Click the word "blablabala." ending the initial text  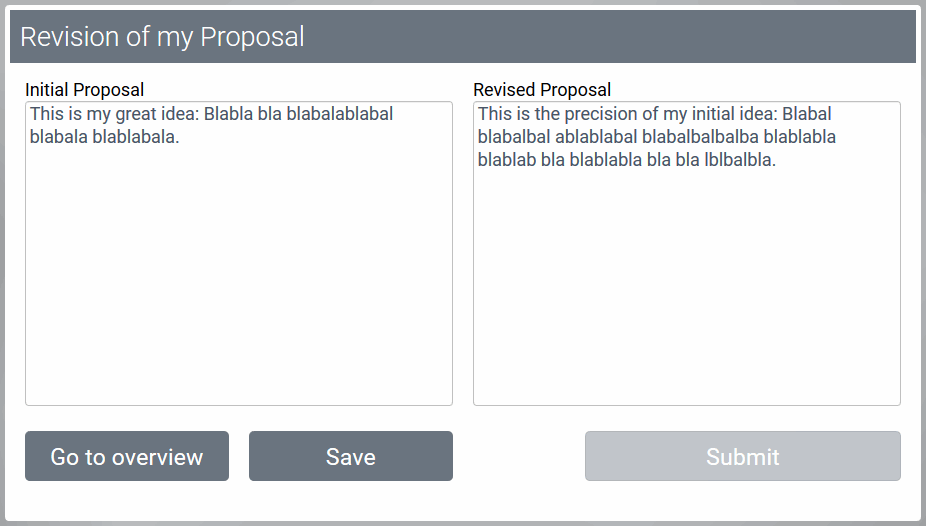[x=136, y=137]
